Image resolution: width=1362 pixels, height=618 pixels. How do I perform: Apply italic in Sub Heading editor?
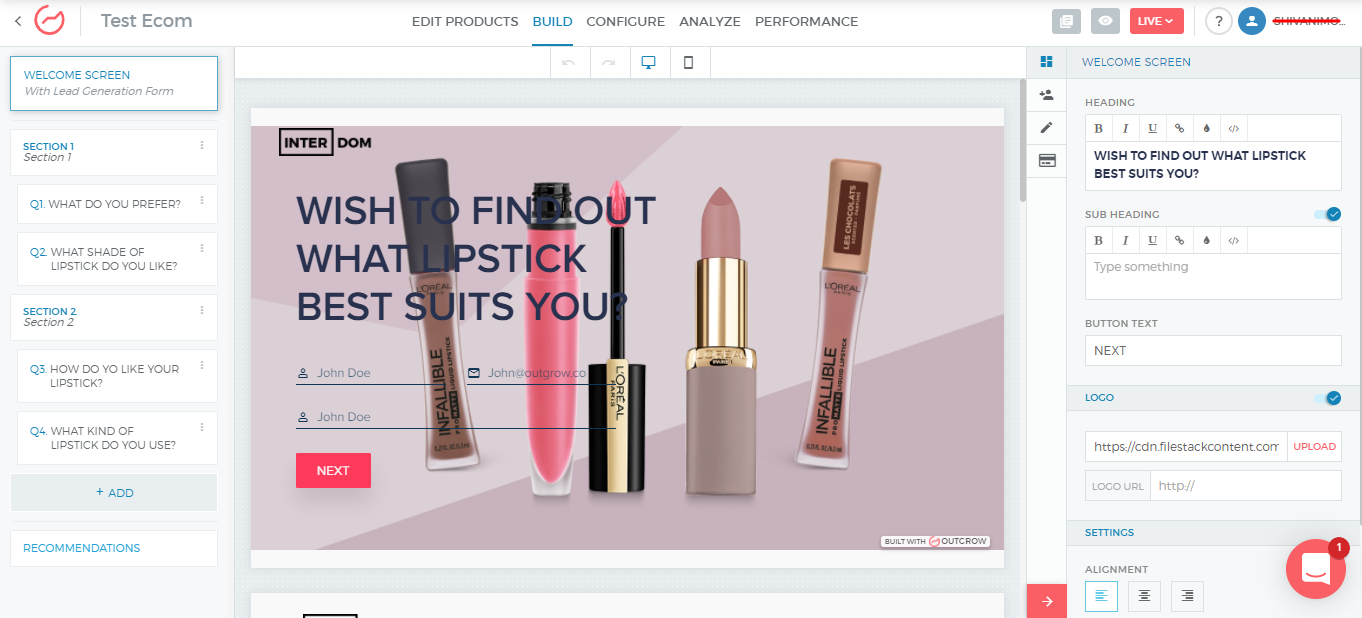(x=1126, y=240)
